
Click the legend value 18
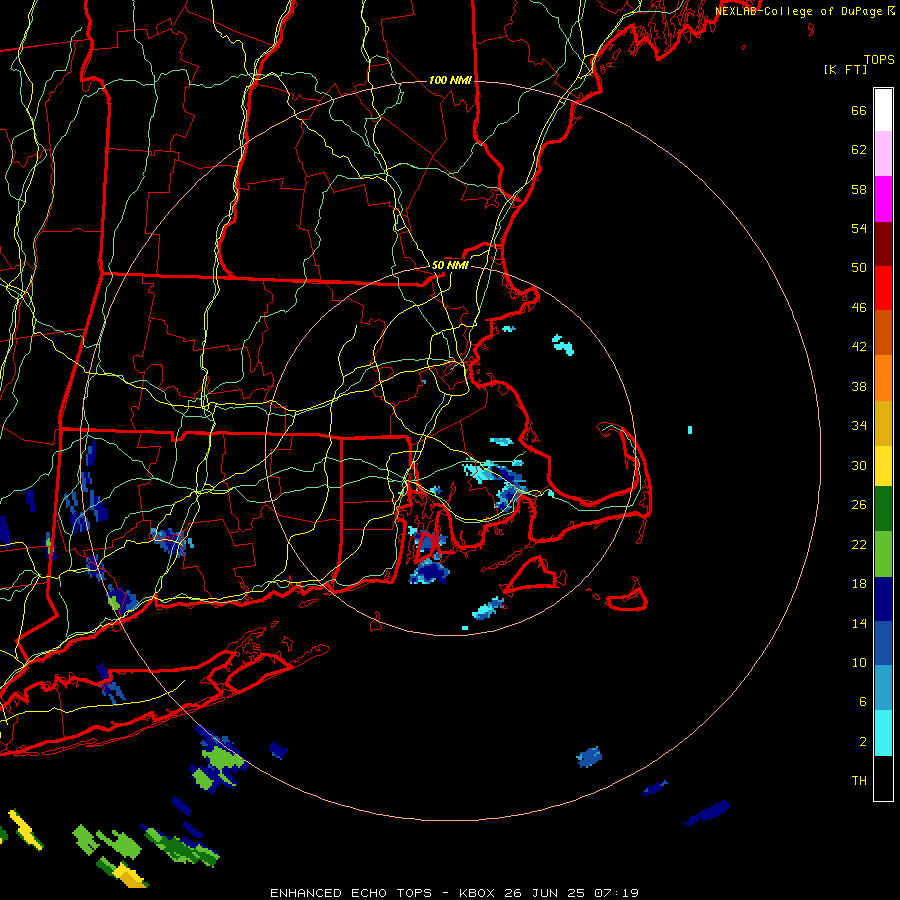tap(859, 584)
